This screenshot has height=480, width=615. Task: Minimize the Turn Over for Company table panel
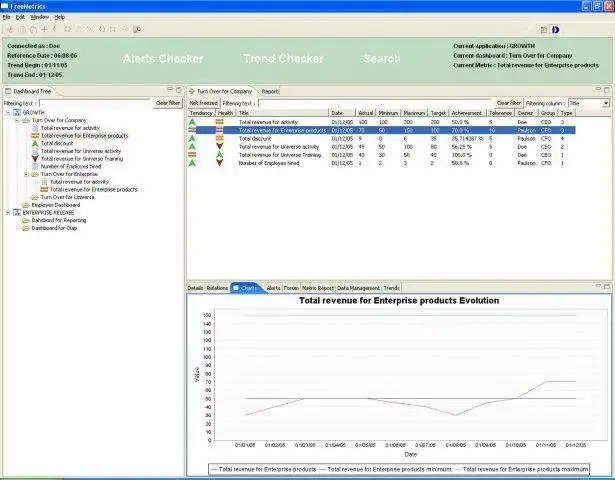(598, 90)
